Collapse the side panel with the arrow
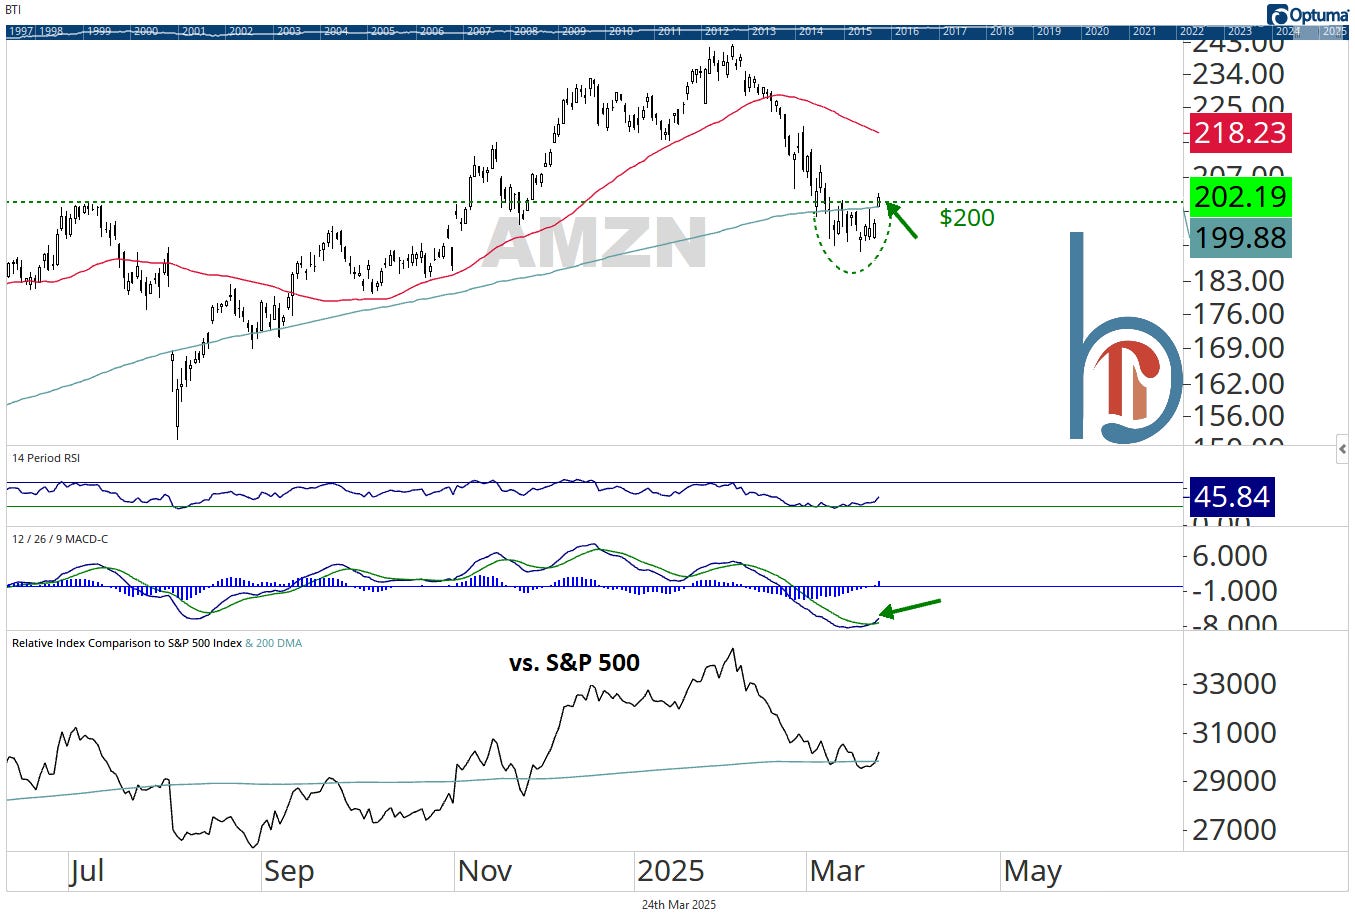Viewport: 1355px width, 924px height. [x=1342, y=450]
